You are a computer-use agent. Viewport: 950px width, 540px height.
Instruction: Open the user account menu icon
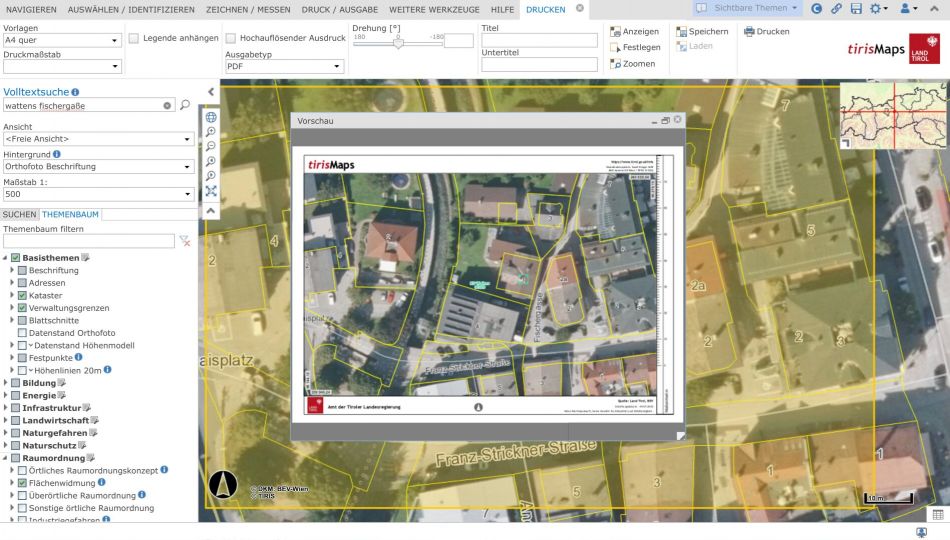(907, 8)
